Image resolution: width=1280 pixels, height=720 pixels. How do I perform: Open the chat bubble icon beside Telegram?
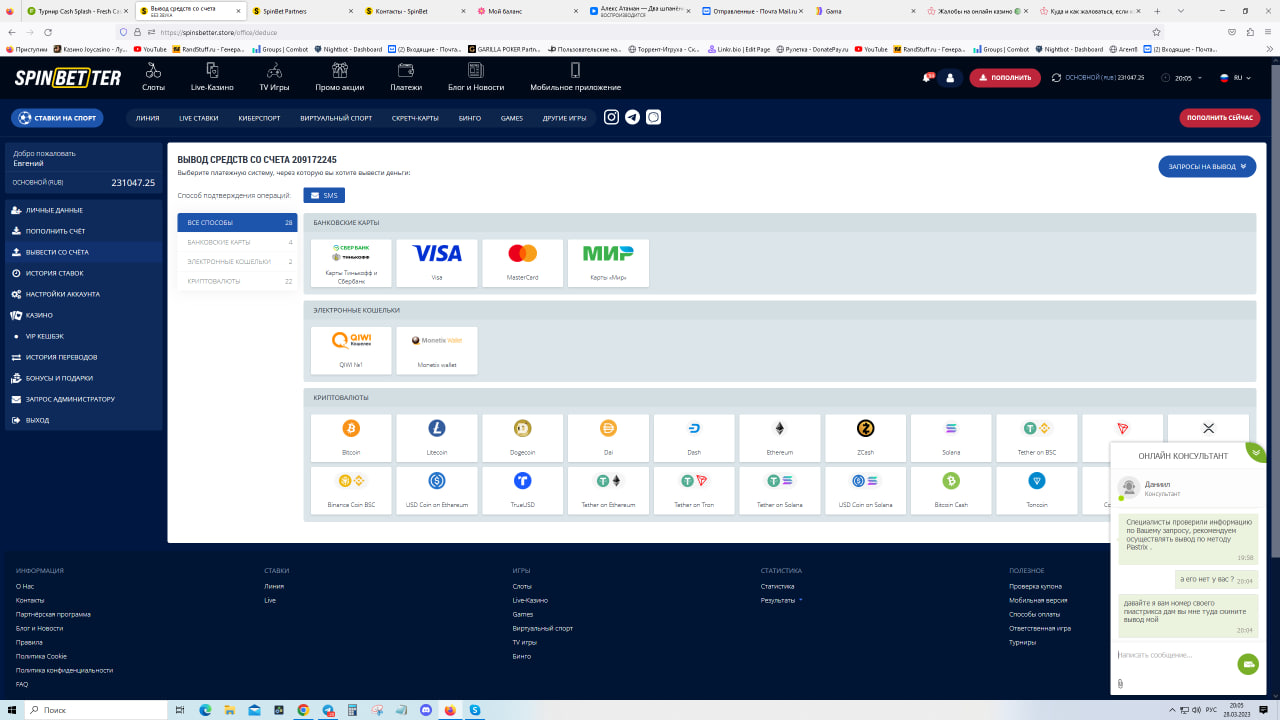653,117
